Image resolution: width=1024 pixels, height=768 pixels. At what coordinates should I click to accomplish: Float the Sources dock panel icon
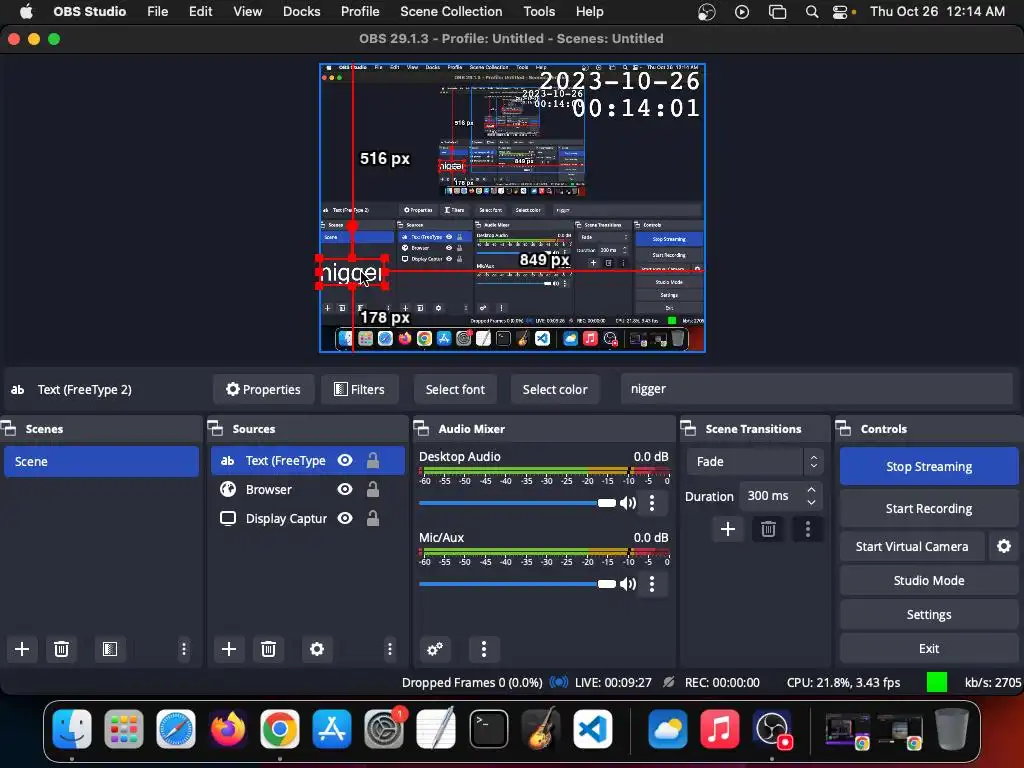point(216,428)
